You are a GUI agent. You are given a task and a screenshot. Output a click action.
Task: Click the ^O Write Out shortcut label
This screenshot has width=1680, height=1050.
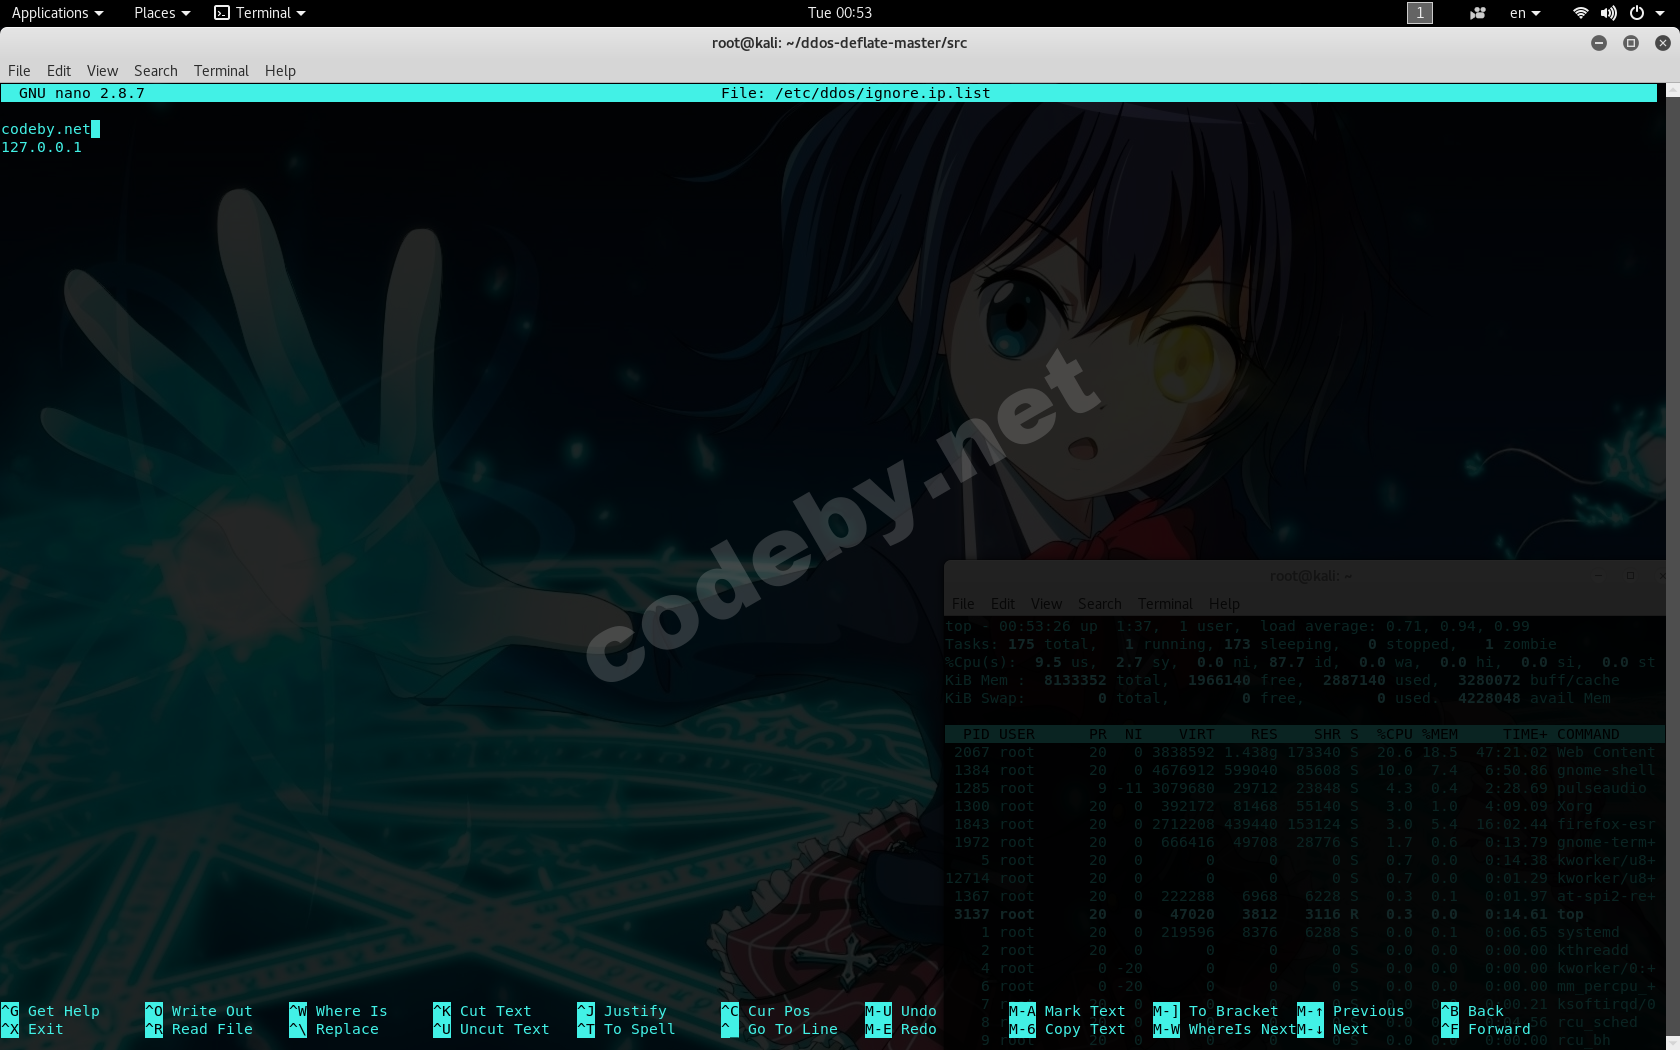[x=199, y=1011]
